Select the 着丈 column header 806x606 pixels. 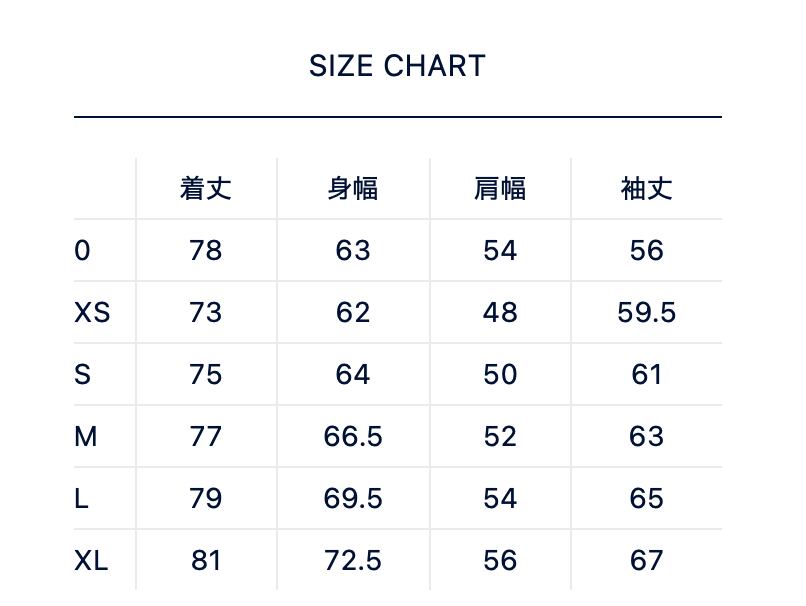click(206, 189)
